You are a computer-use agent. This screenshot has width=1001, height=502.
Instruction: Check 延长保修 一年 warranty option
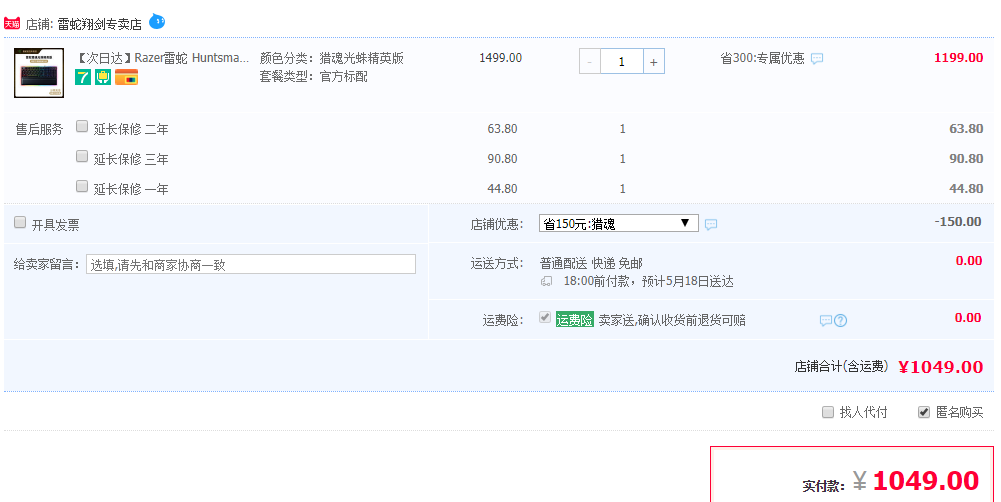click(82, 186)
